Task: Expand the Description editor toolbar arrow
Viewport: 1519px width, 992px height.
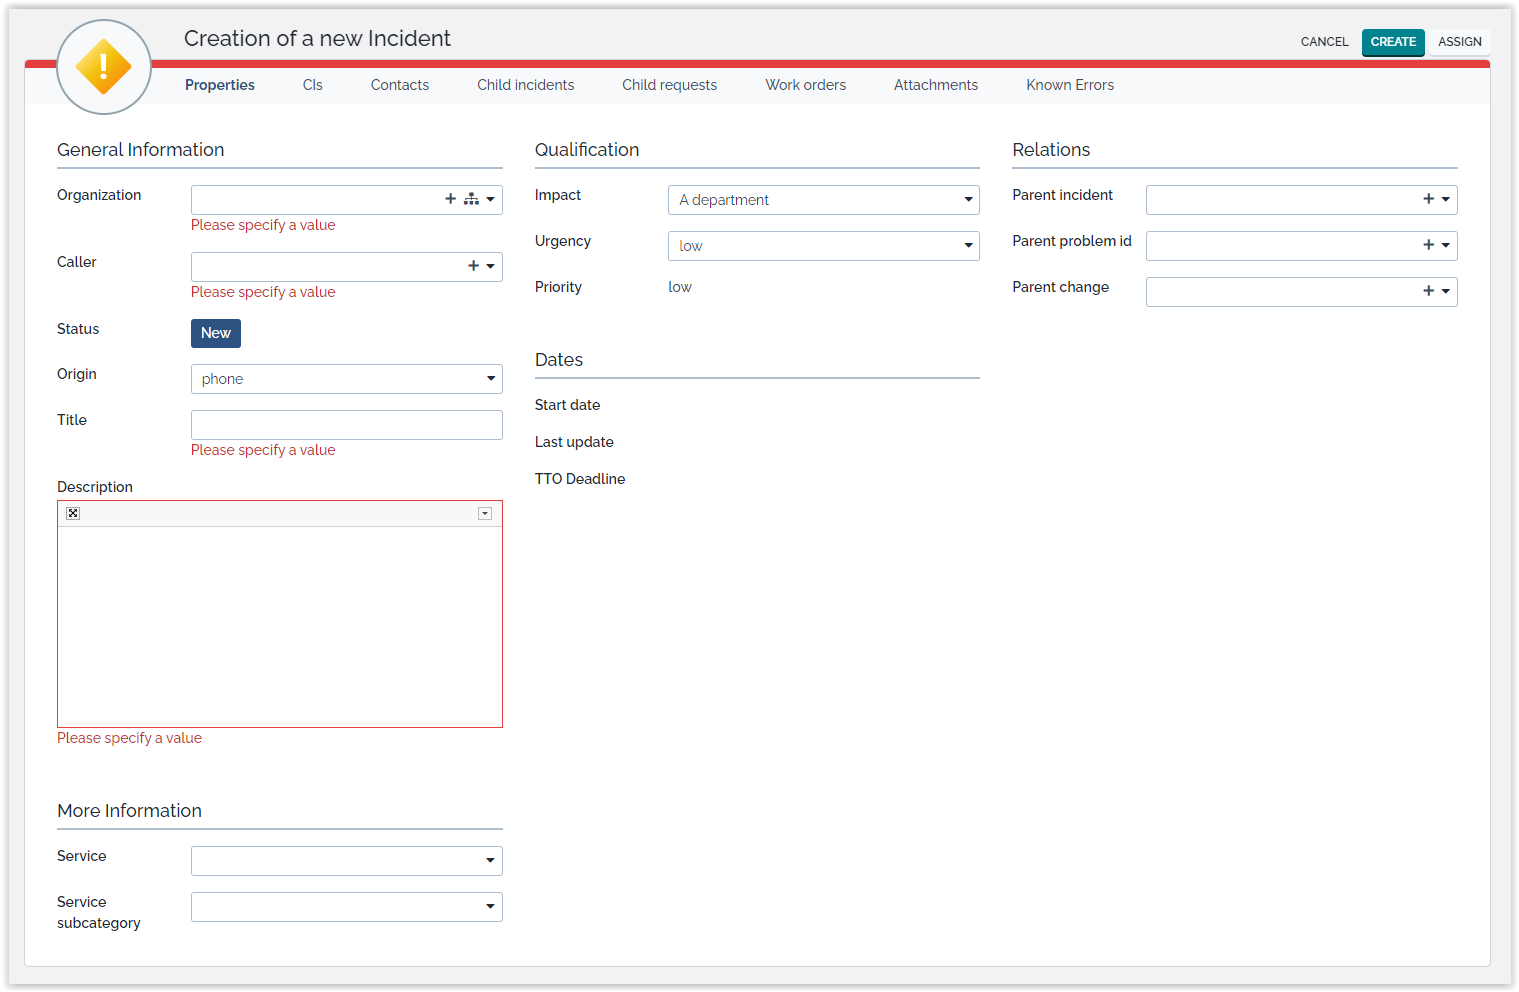Action: (485, 513)
